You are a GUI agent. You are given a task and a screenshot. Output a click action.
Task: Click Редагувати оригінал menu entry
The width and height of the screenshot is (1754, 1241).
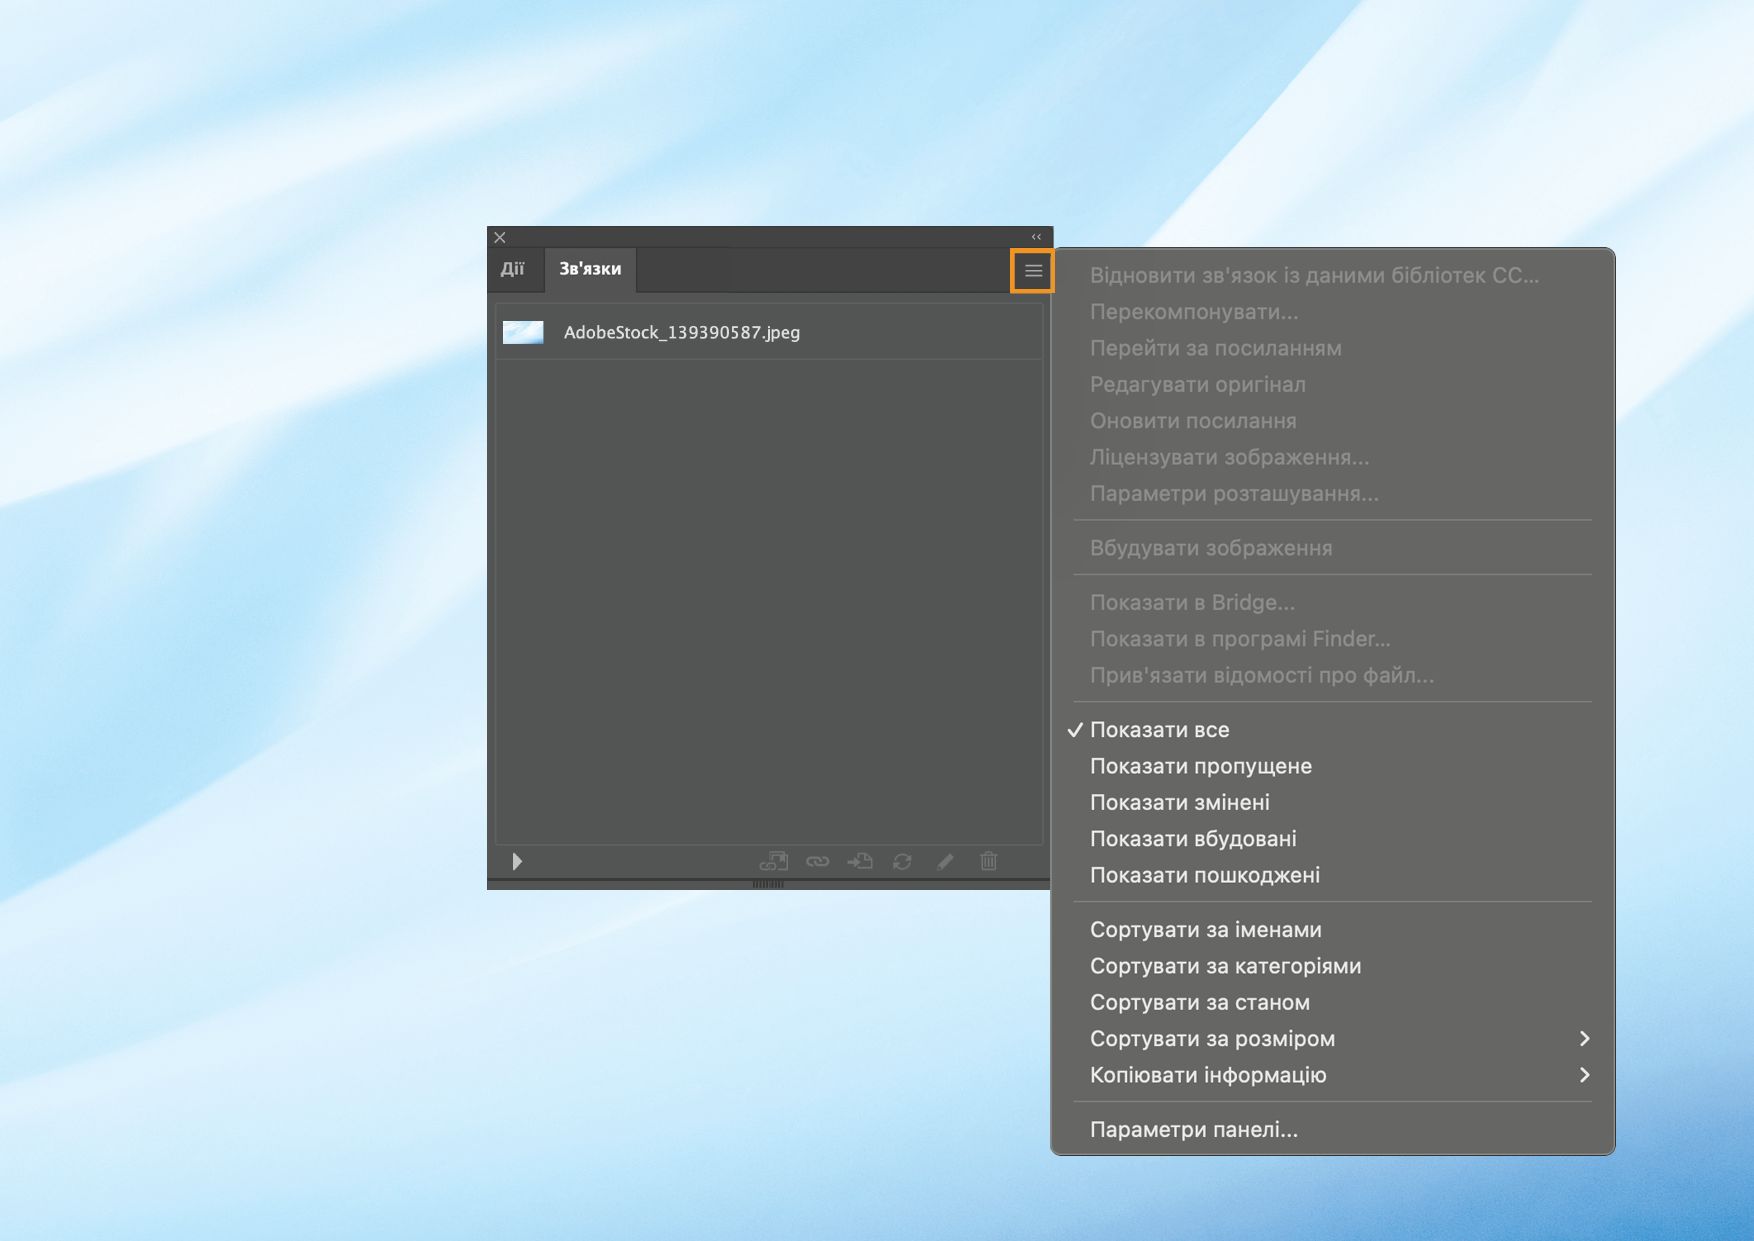[1333, 384]
